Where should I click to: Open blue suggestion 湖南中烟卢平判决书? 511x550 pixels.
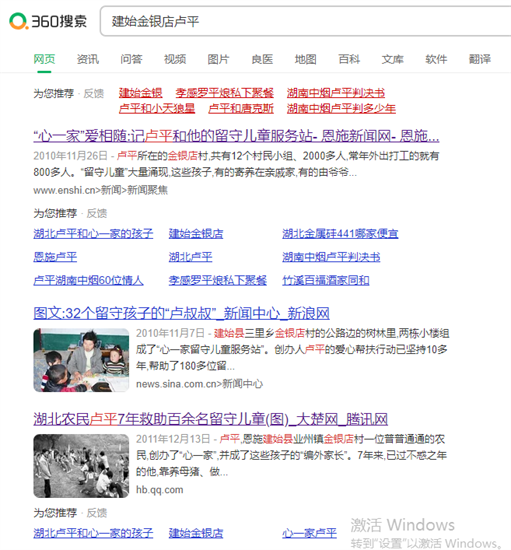tap(331, 257)
